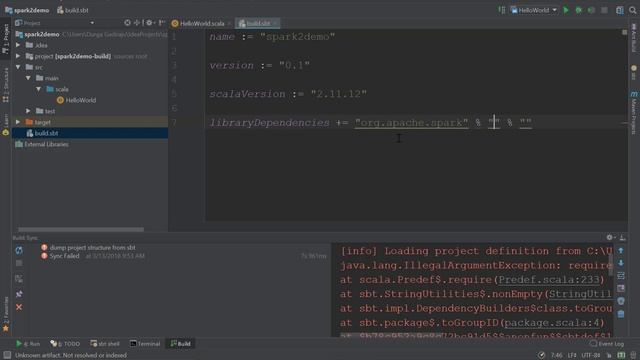Image resolution: width=640 pixels, height=360 pixels.
Task: Restart sync with the refresh icon
Action: coord(19,250)
